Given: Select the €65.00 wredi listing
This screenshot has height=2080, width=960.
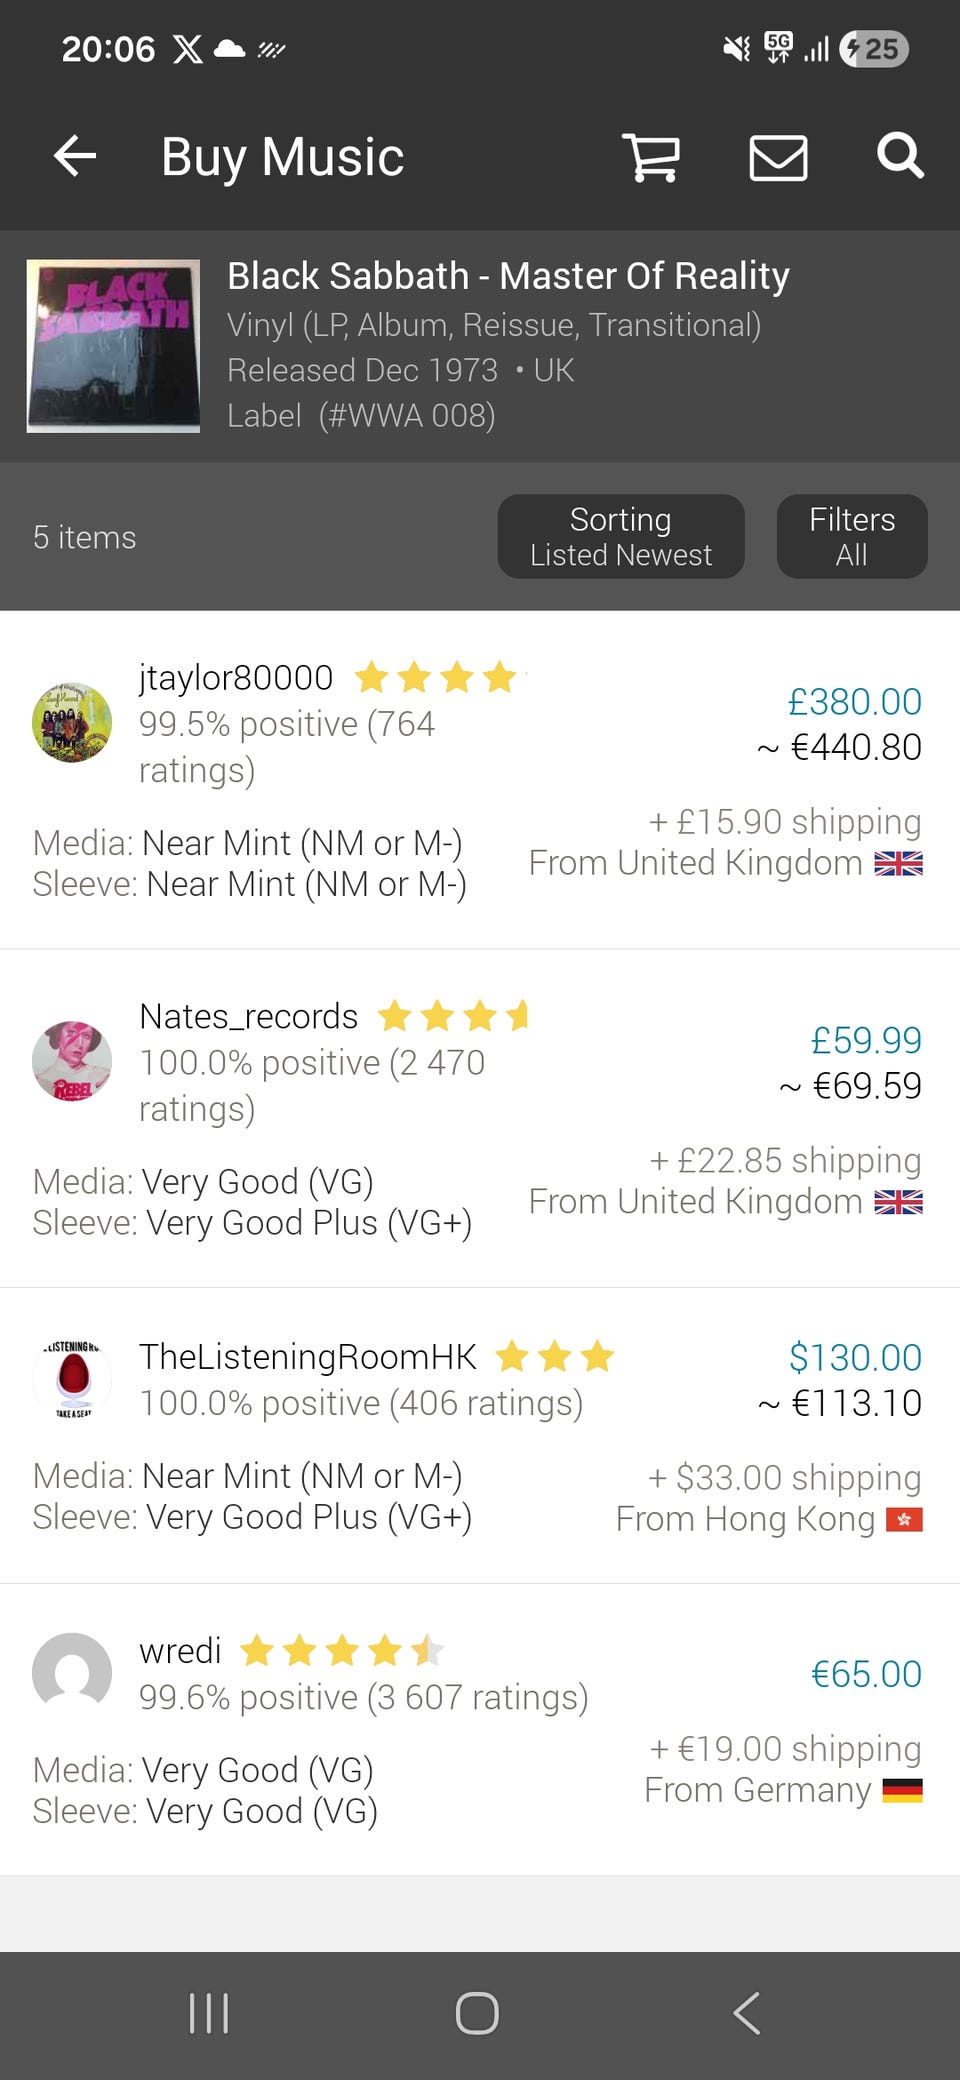Looking at the screenshot, I should [x=866, y=1674].
